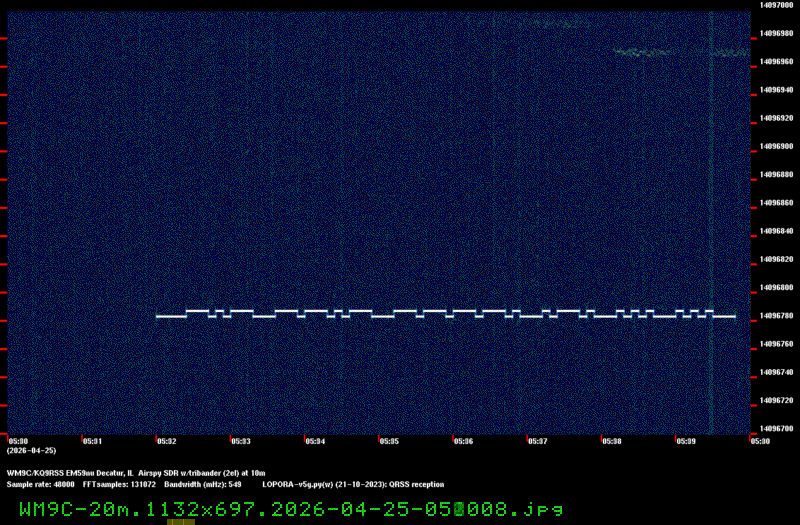Click the 05:33 time axis label
Viewport: 800px width, 525px height.
(240, 441)
